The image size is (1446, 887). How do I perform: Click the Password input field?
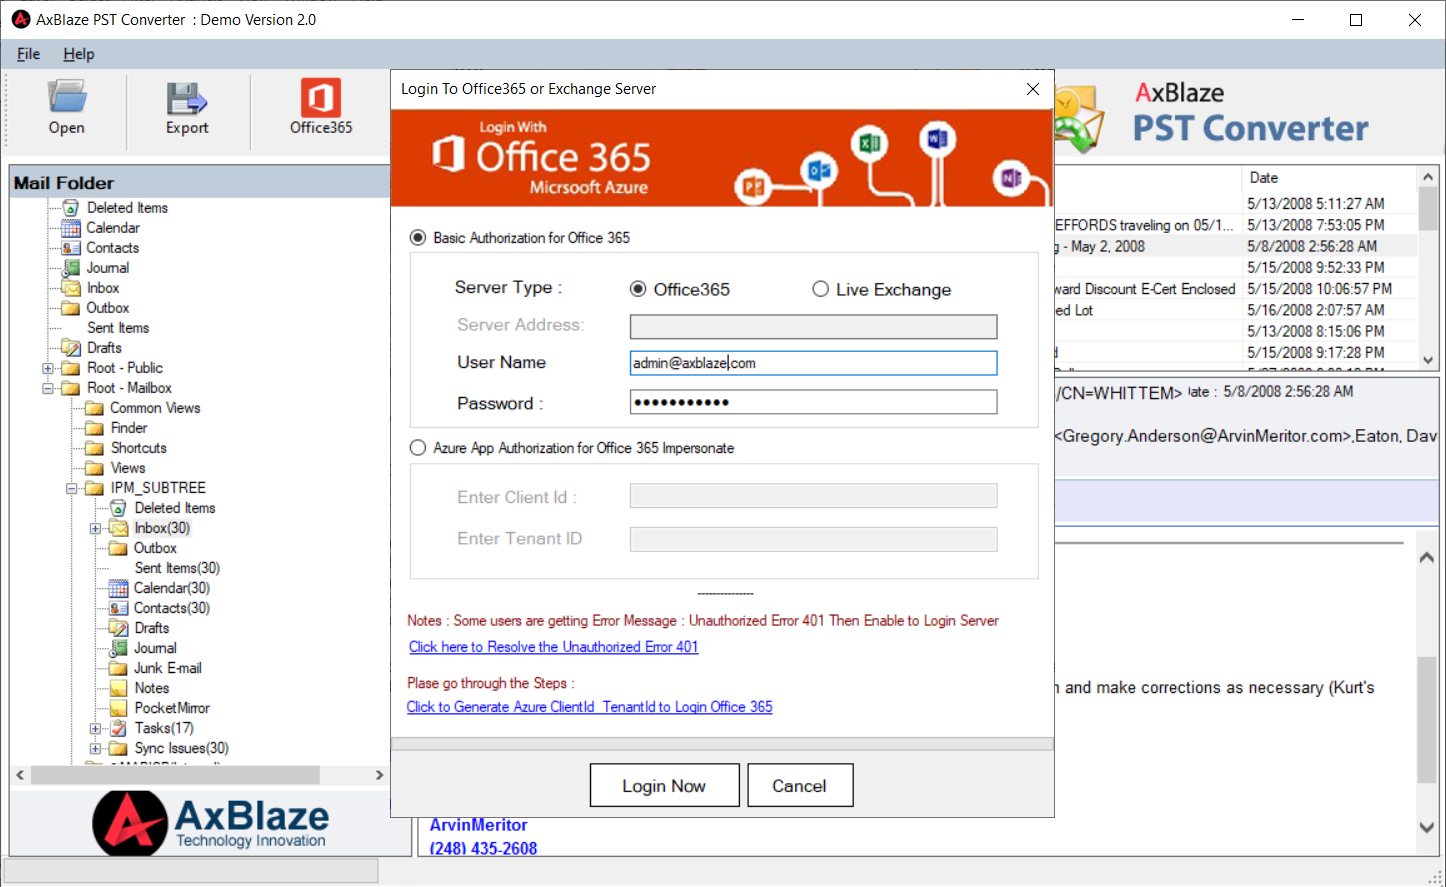(x=813, y=402)
